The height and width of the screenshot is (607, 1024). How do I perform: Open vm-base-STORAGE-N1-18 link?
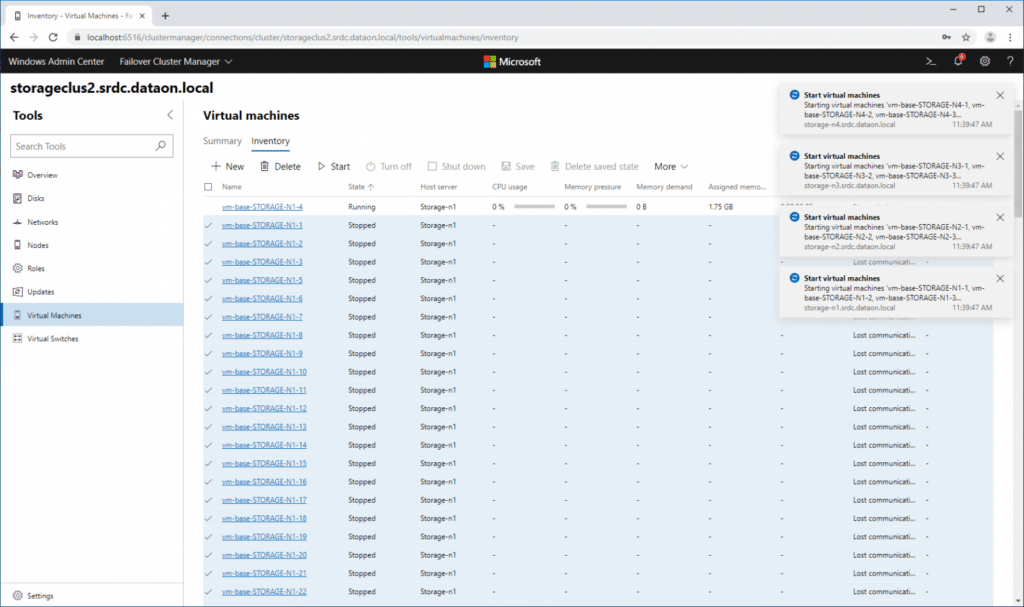[x=264, y=518]
